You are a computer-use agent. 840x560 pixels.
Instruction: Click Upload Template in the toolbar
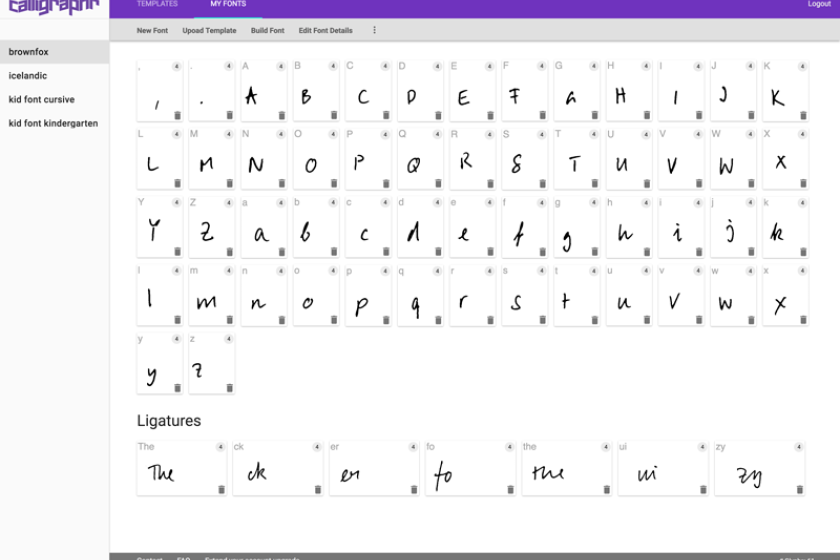coord(209,31)
